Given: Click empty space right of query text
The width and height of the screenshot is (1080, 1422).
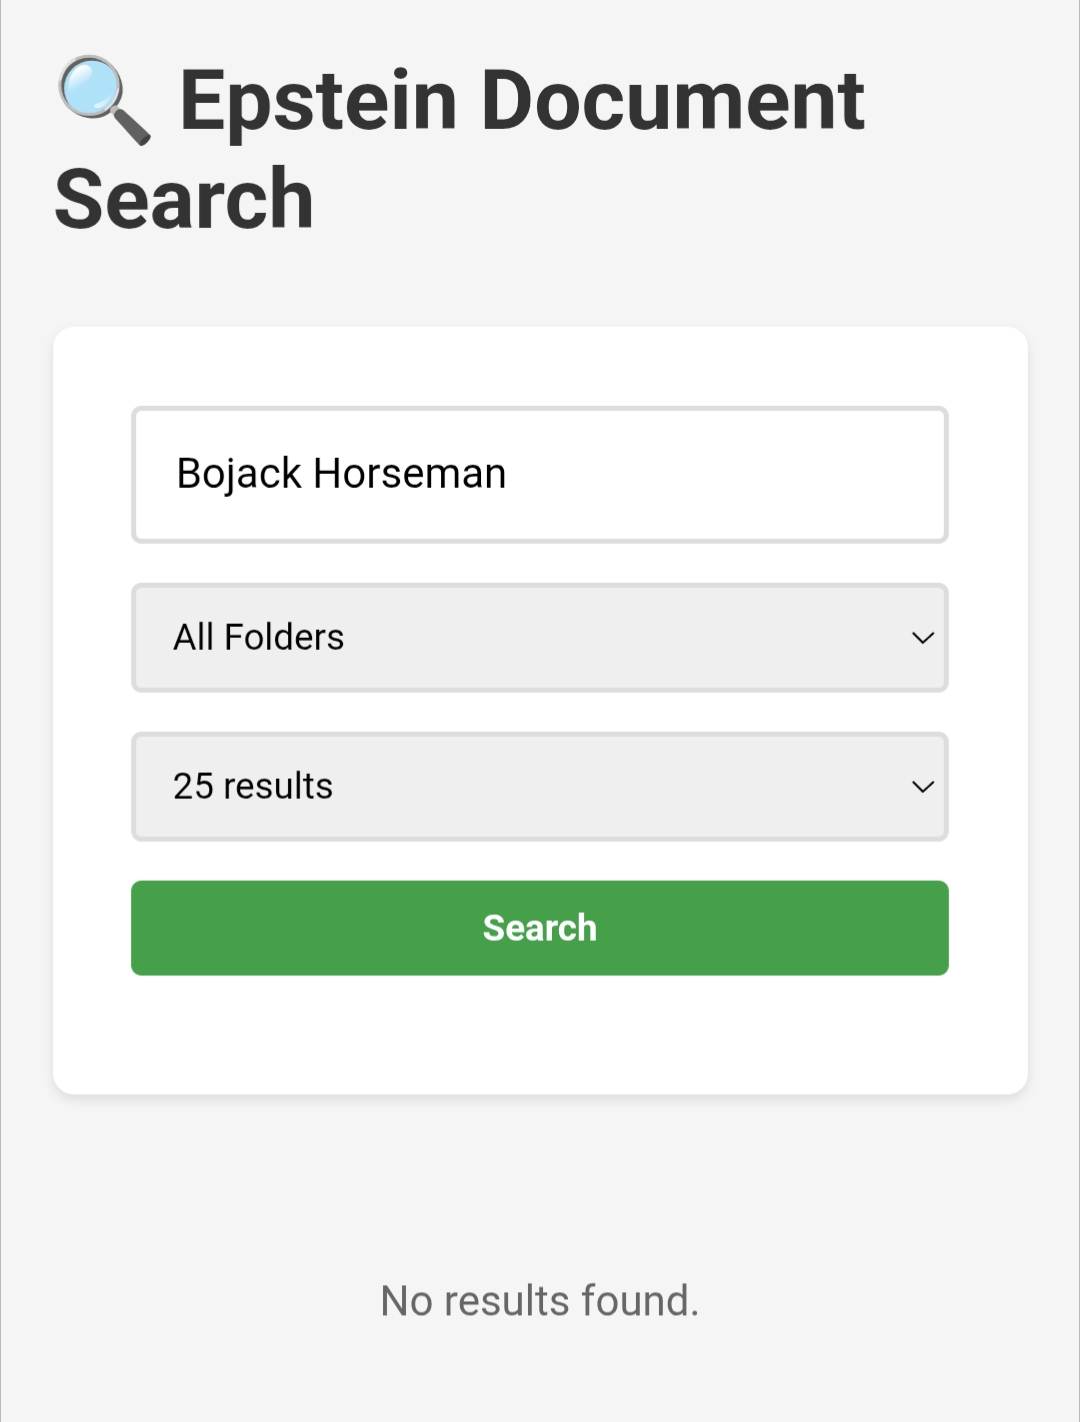Looking at the screenshot, I should (x=730, y=475).
